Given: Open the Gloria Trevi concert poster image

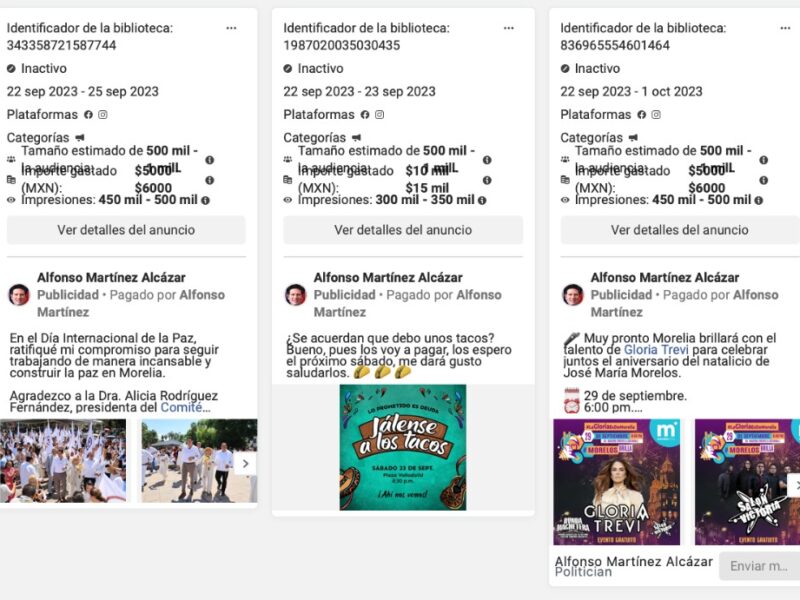Looking at the screenshot, I should (x=617, y=482).
